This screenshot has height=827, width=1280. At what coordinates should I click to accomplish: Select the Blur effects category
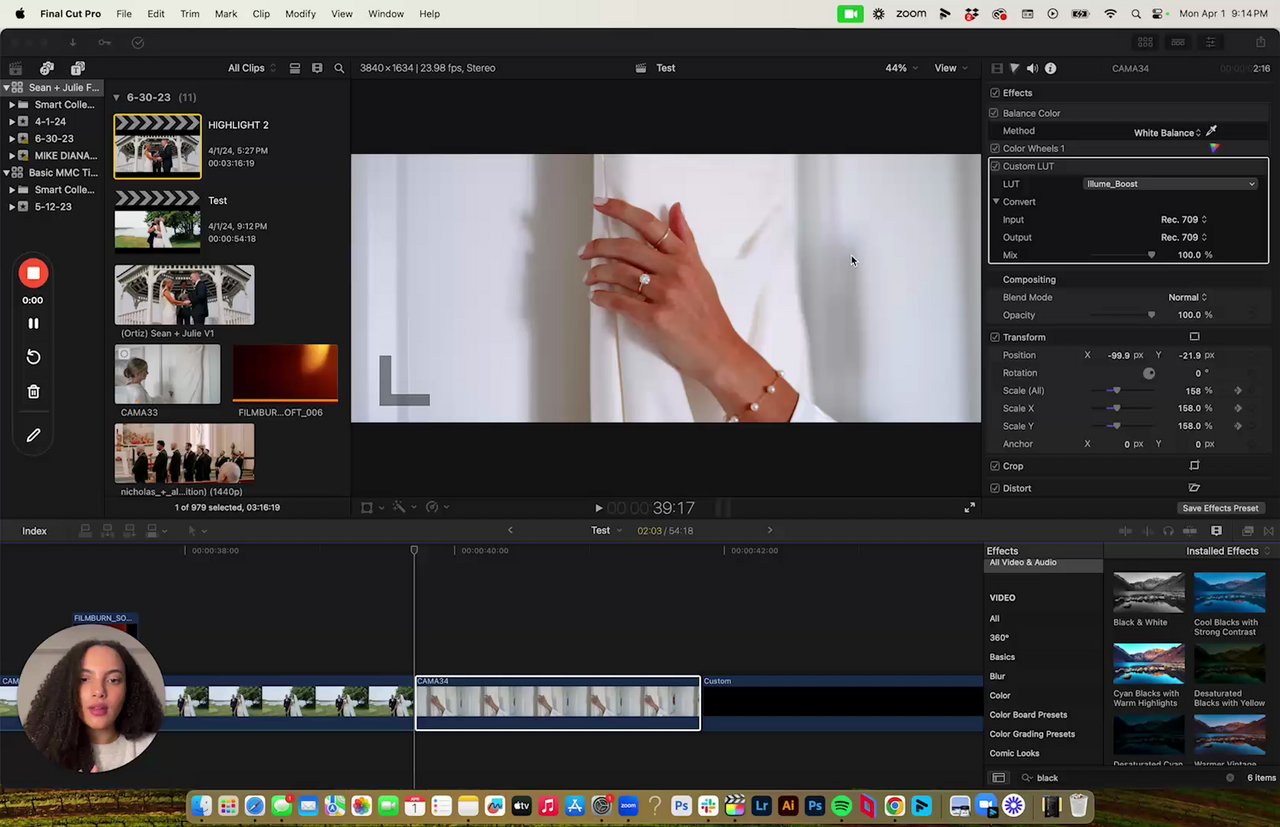click(997, 676)
